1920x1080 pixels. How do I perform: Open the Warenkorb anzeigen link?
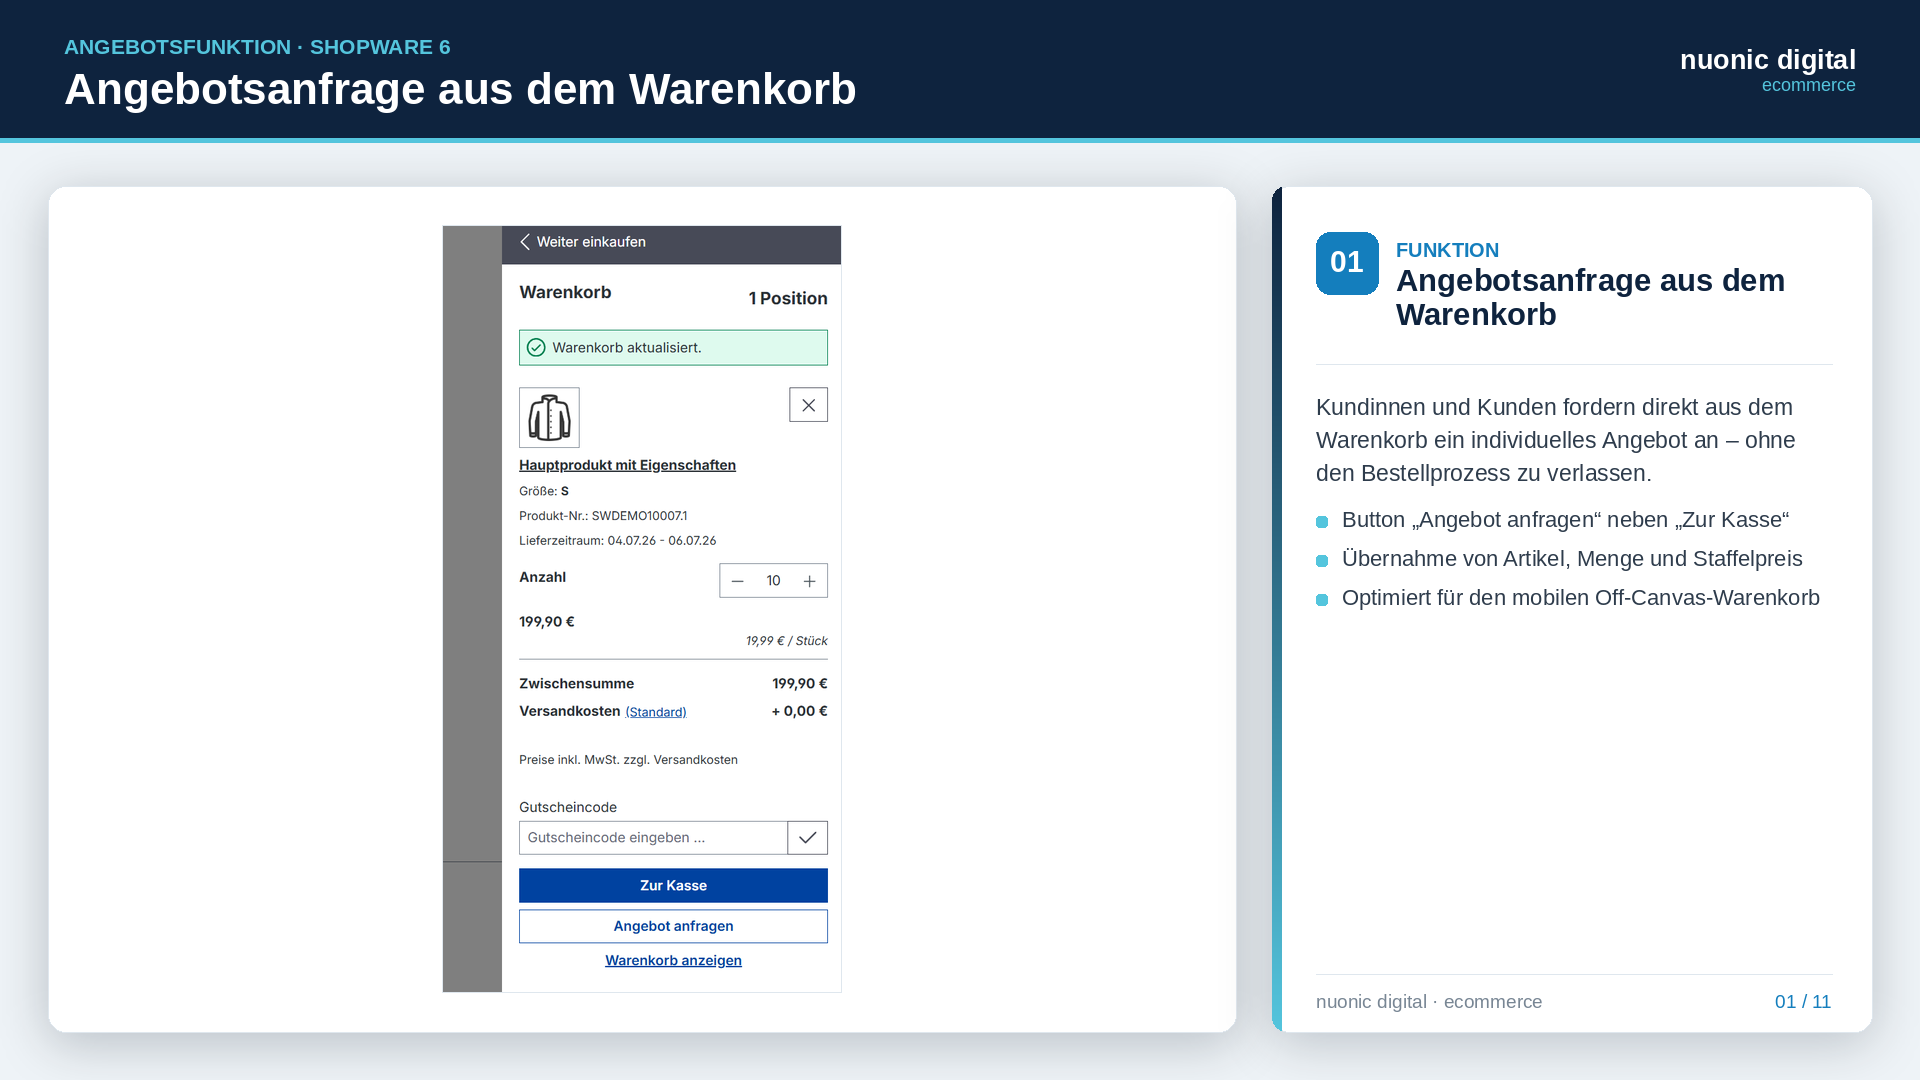pyautogui.click(x=673, y=961)
